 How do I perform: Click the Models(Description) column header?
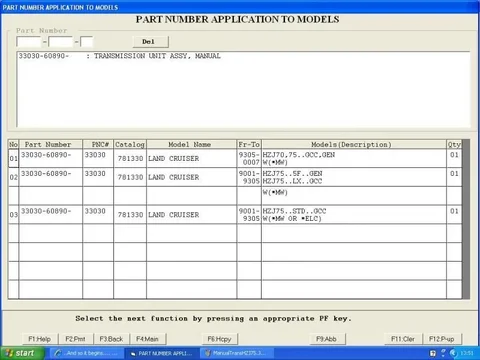[354, 144]
